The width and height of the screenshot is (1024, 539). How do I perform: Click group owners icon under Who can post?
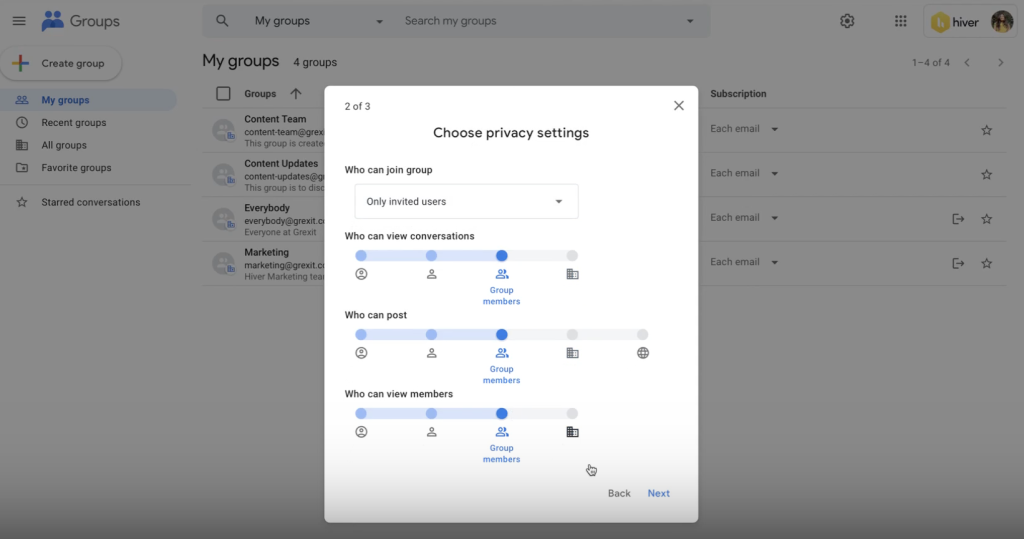pos(361,353)
